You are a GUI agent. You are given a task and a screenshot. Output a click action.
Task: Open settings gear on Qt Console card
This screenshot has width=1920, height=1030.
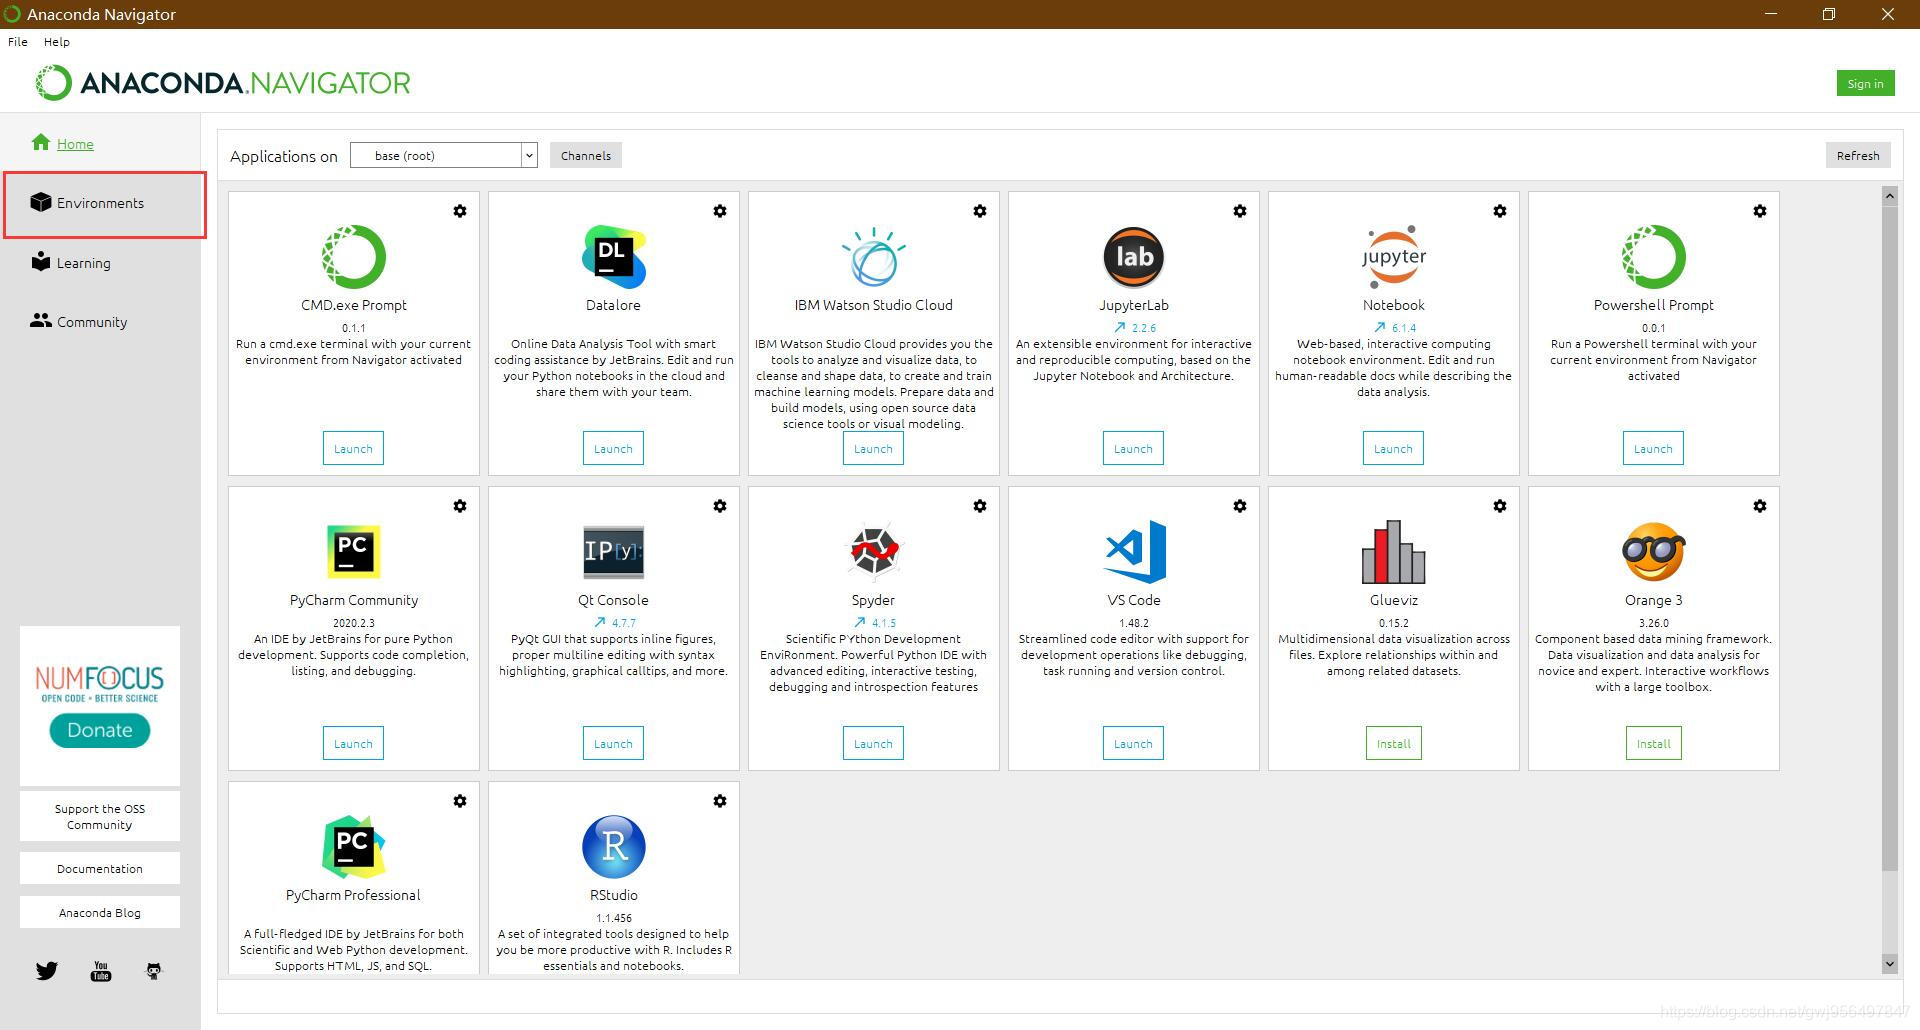pos(720,506)
